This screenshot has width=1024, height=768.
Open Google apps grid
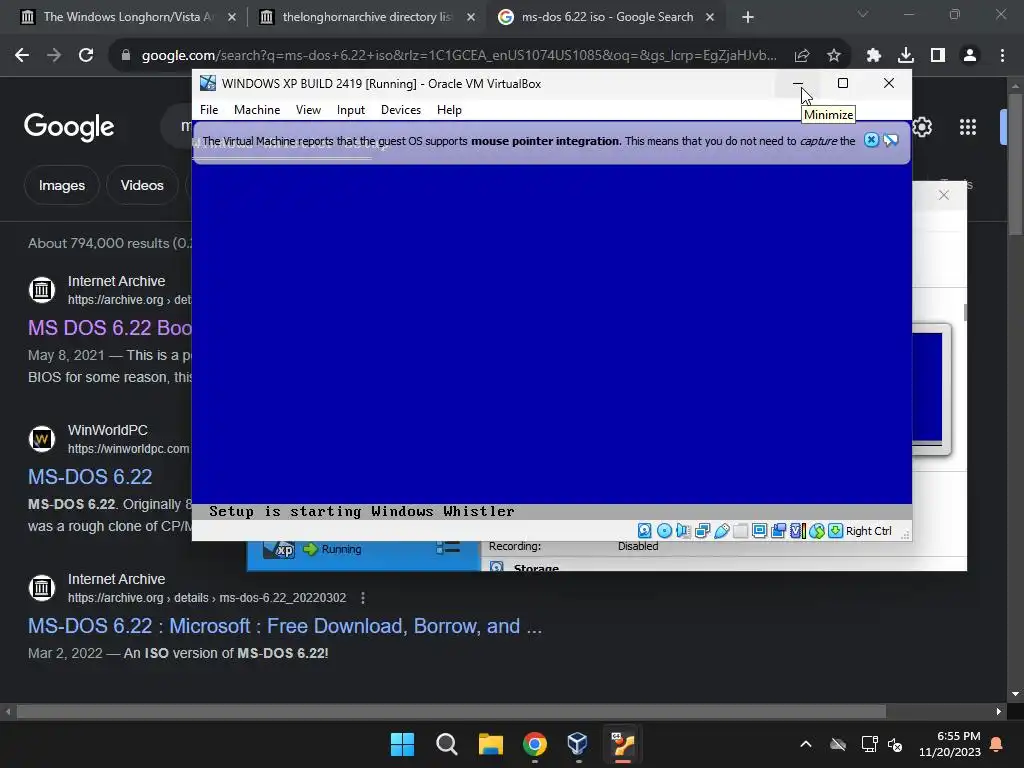(968, 127)
